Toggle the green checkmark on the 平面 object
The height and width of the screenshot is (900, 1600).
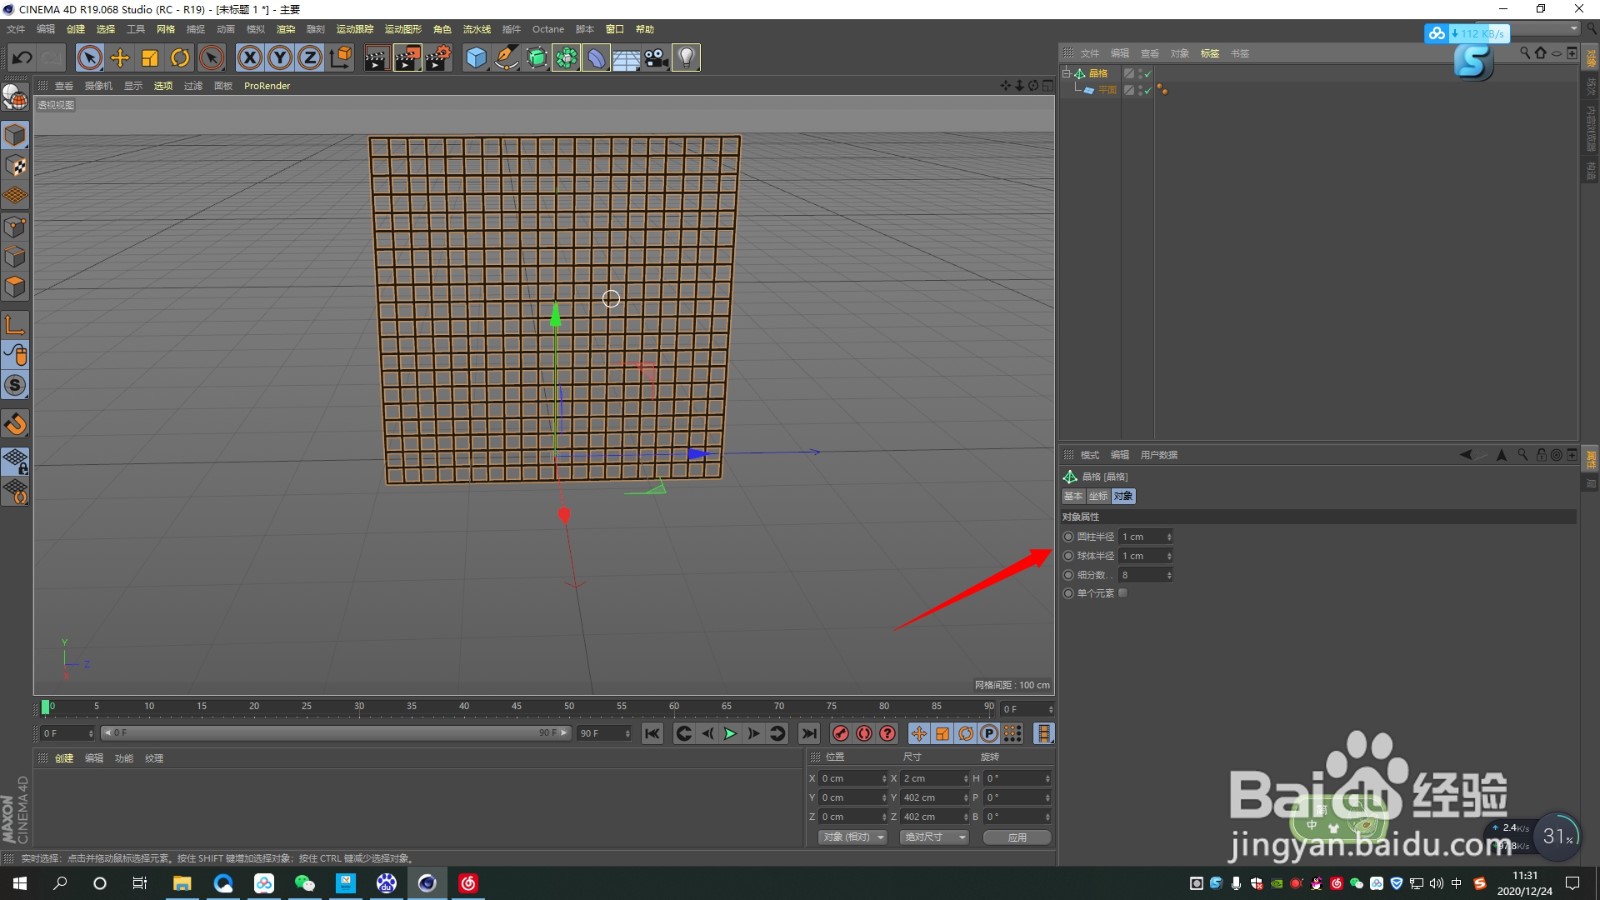pyautogui.click(x=1148, y=90)
